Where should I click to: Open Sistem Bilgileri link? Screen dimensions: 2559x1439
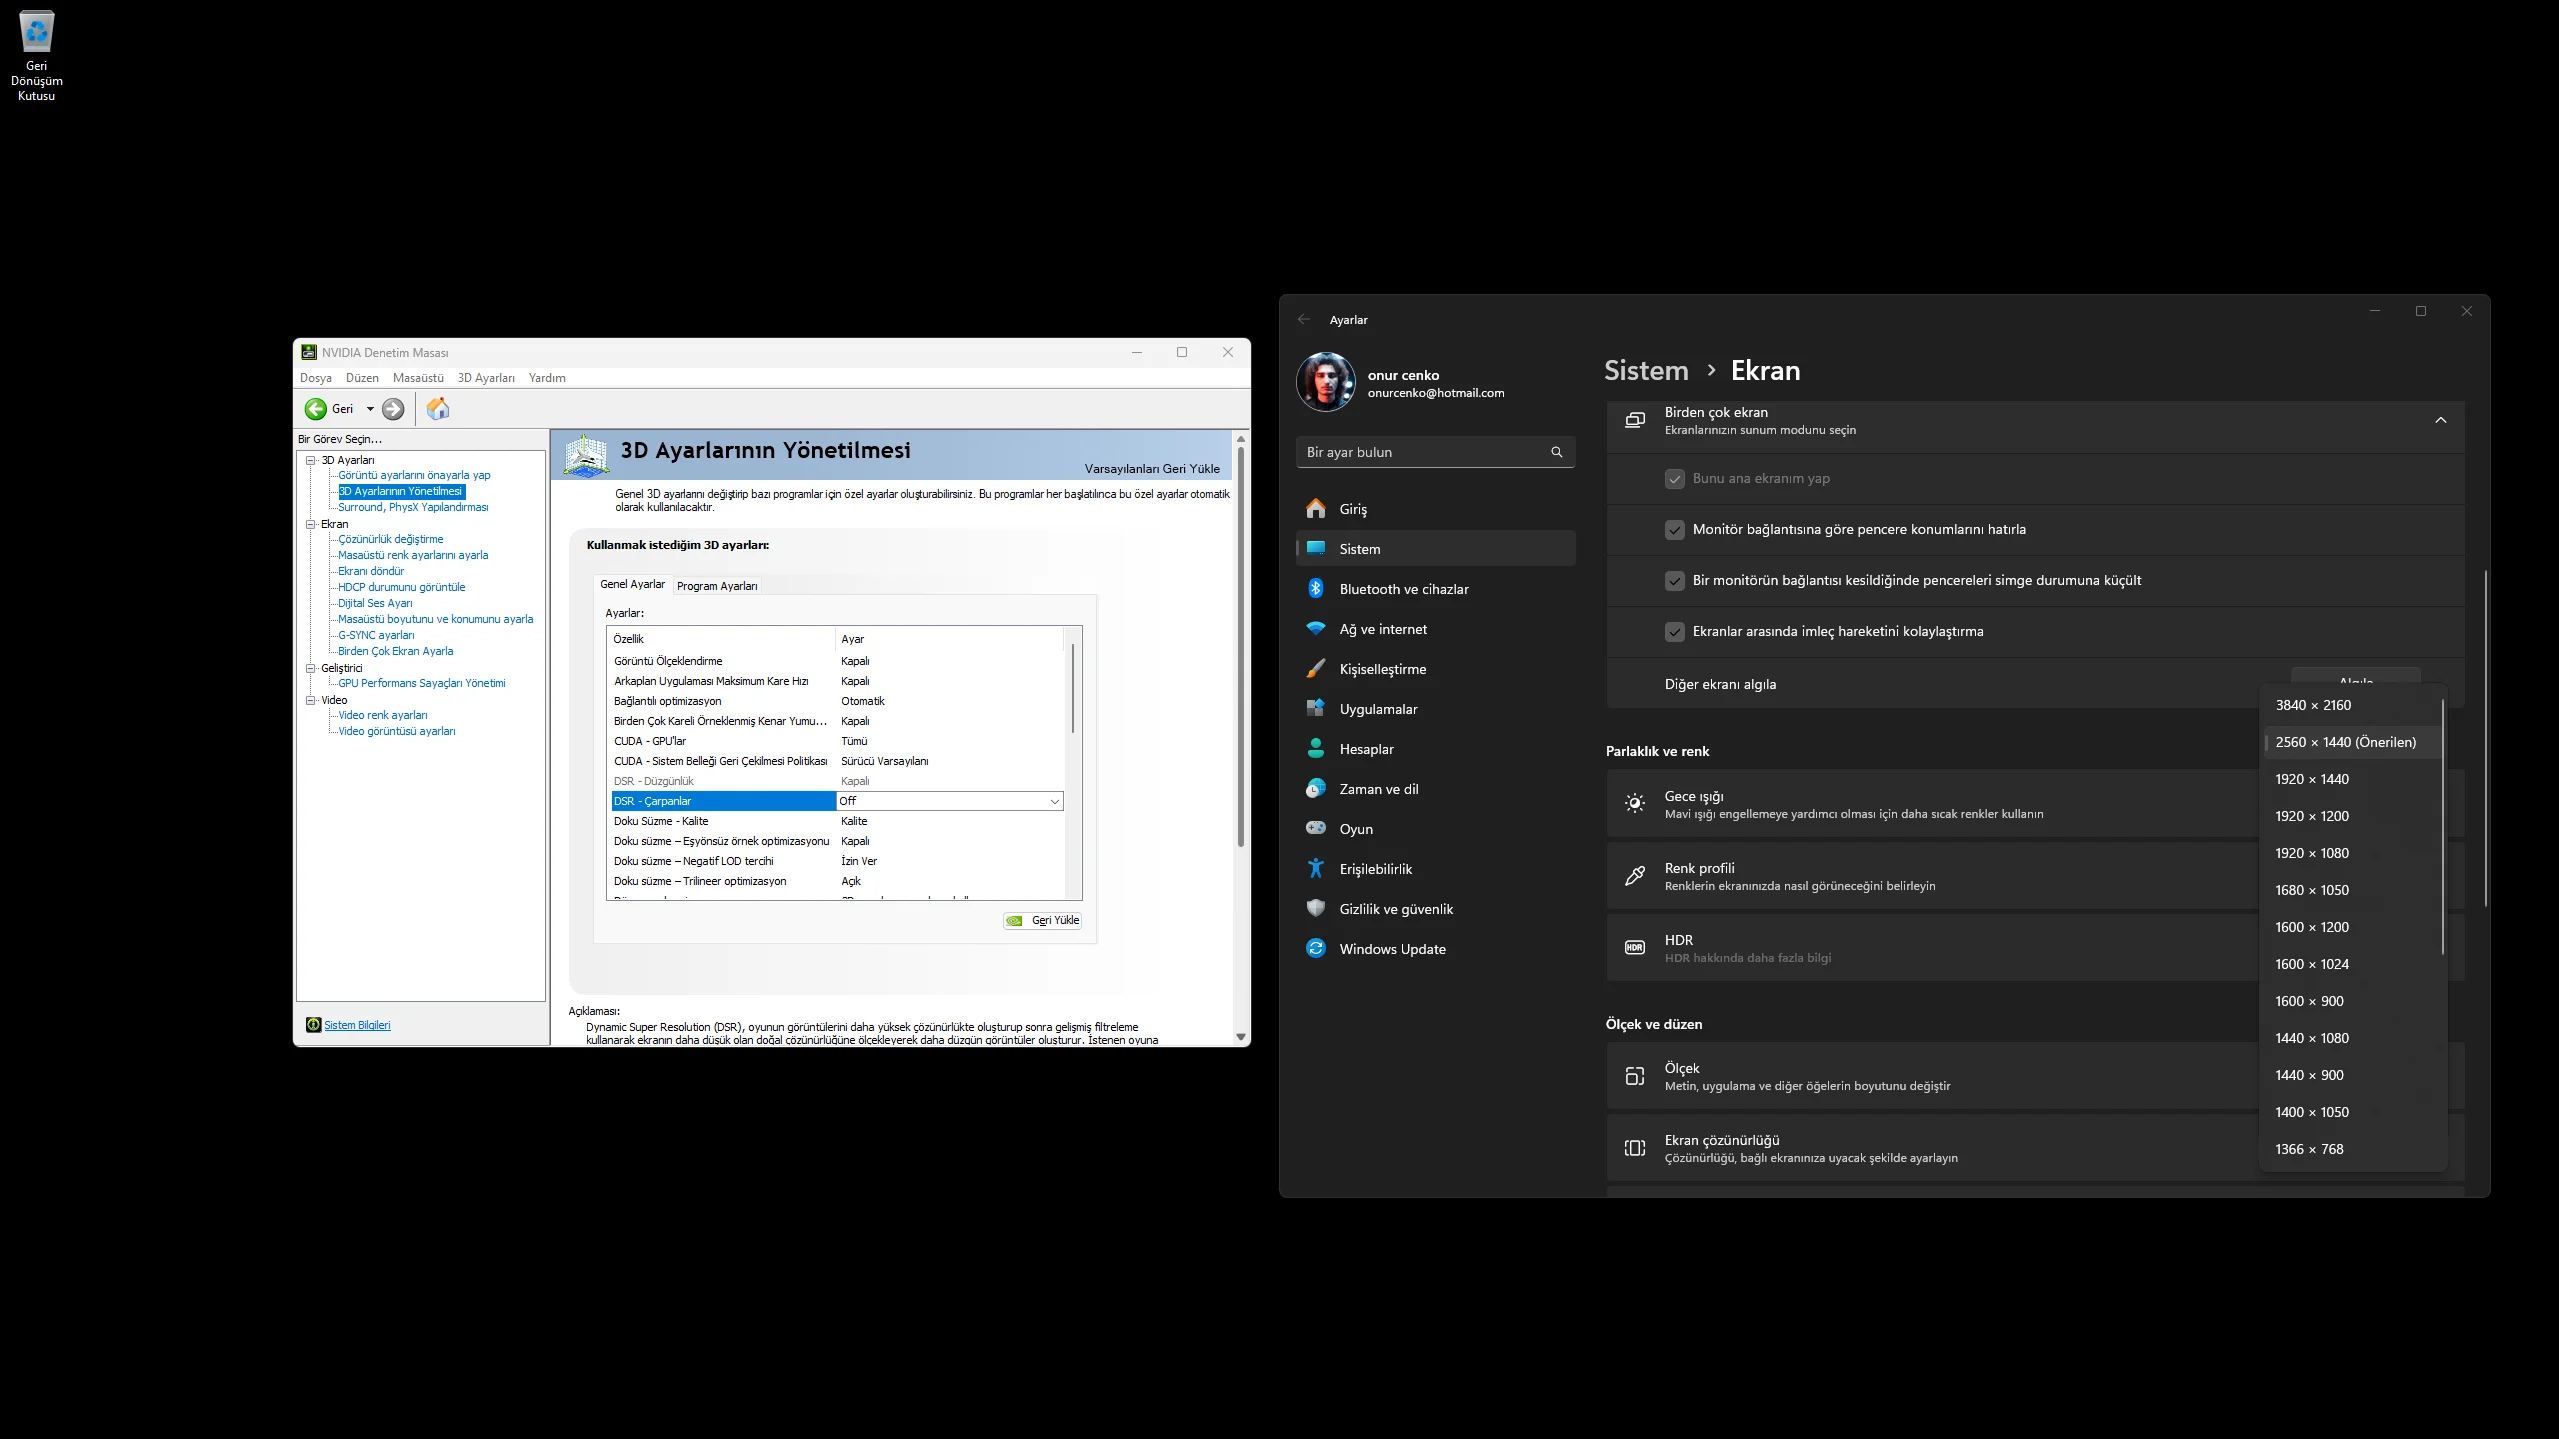point(357,1025)
